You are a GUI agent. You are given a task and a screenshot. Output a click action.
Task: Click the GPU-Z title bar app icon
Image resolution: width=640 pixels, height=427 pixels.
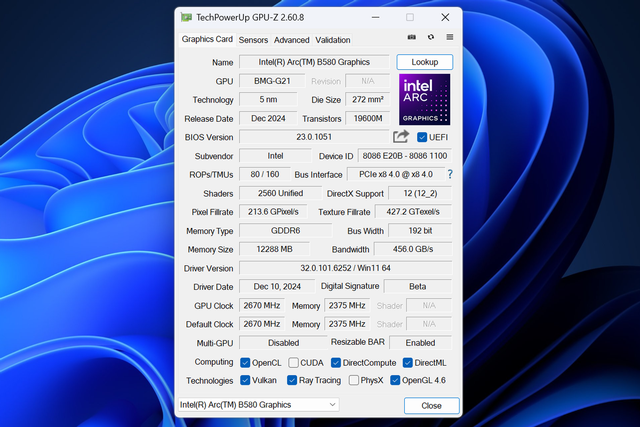point(187,18)
